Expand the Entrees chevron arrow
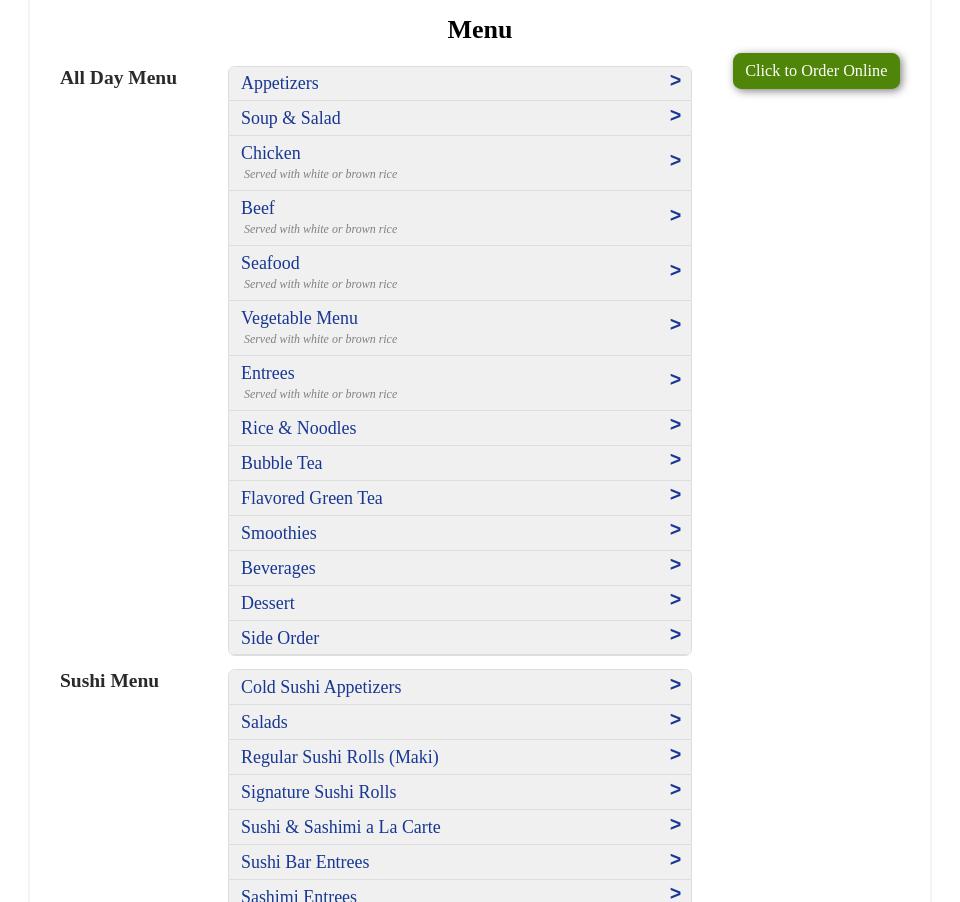The width and height of the screenshot is (960, 902). point(675,380)
